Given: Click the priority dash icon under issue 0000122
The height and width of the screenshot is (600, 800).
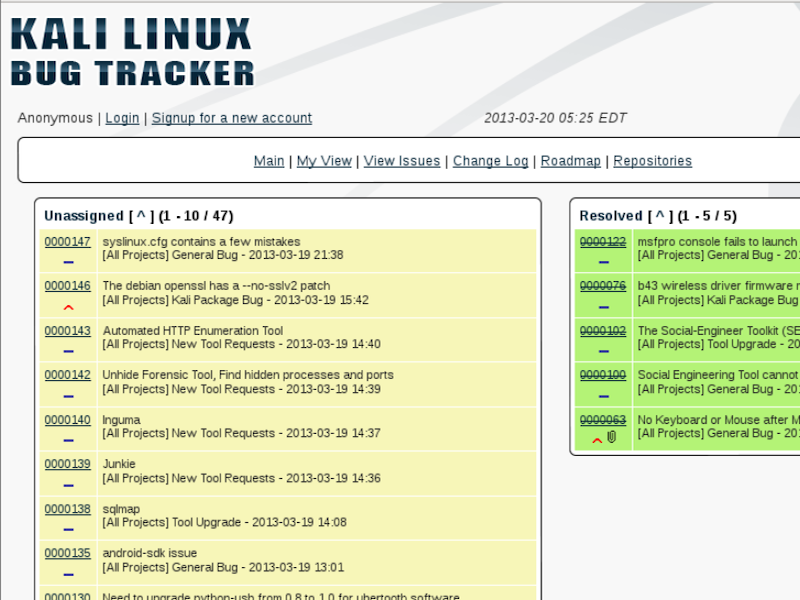Looking at the screenshot, I should 603,262.
